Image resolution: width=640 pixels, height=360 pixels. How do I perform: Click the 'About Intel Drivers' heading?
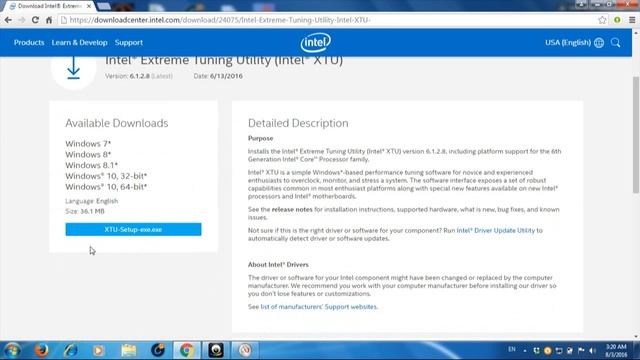click(278, 264)
